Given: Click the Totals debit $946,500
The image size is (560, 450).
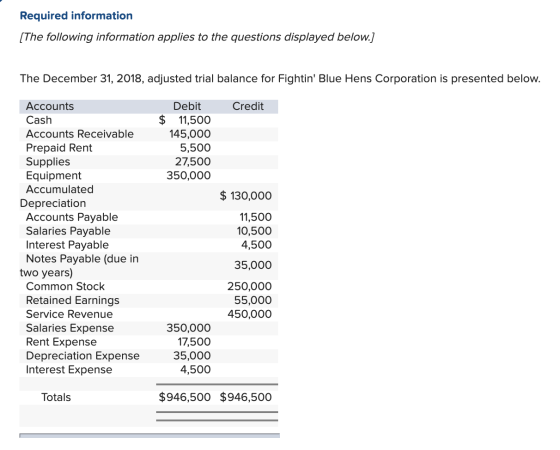Looking at the screenshot, I should [185, 397].
